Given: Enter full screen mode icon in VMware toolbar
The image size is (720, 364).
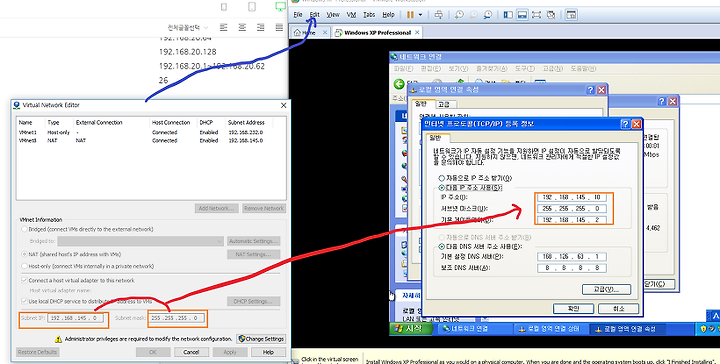Looking at the screenshot, I should [x=536, y=15].
